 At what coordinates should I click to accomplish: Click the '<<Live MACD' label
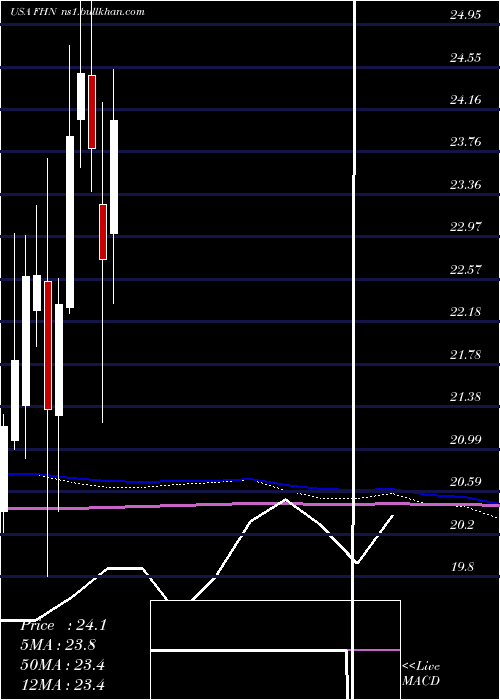click(x=421, y=674)
